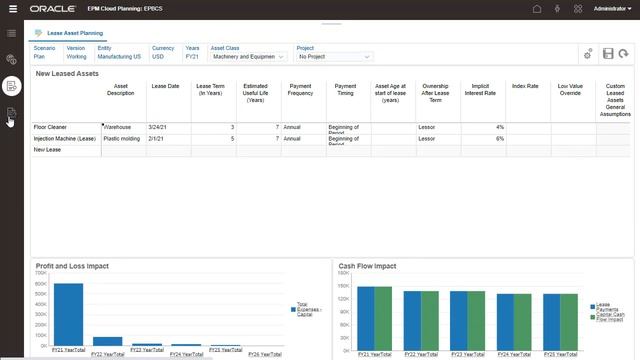Open the Administrator user menu
The width and height of the screenshot is (640, 360).
point(612,9)
